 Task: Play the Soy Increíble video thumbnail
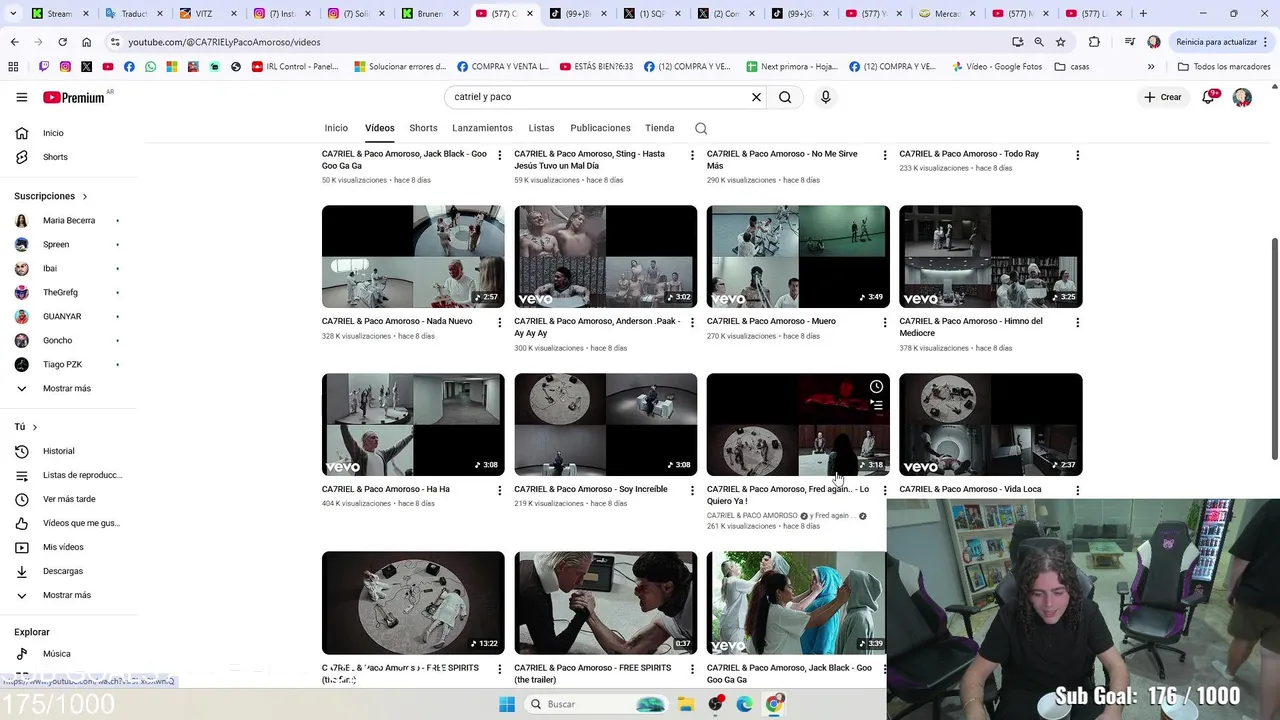(x=606, y=424)
